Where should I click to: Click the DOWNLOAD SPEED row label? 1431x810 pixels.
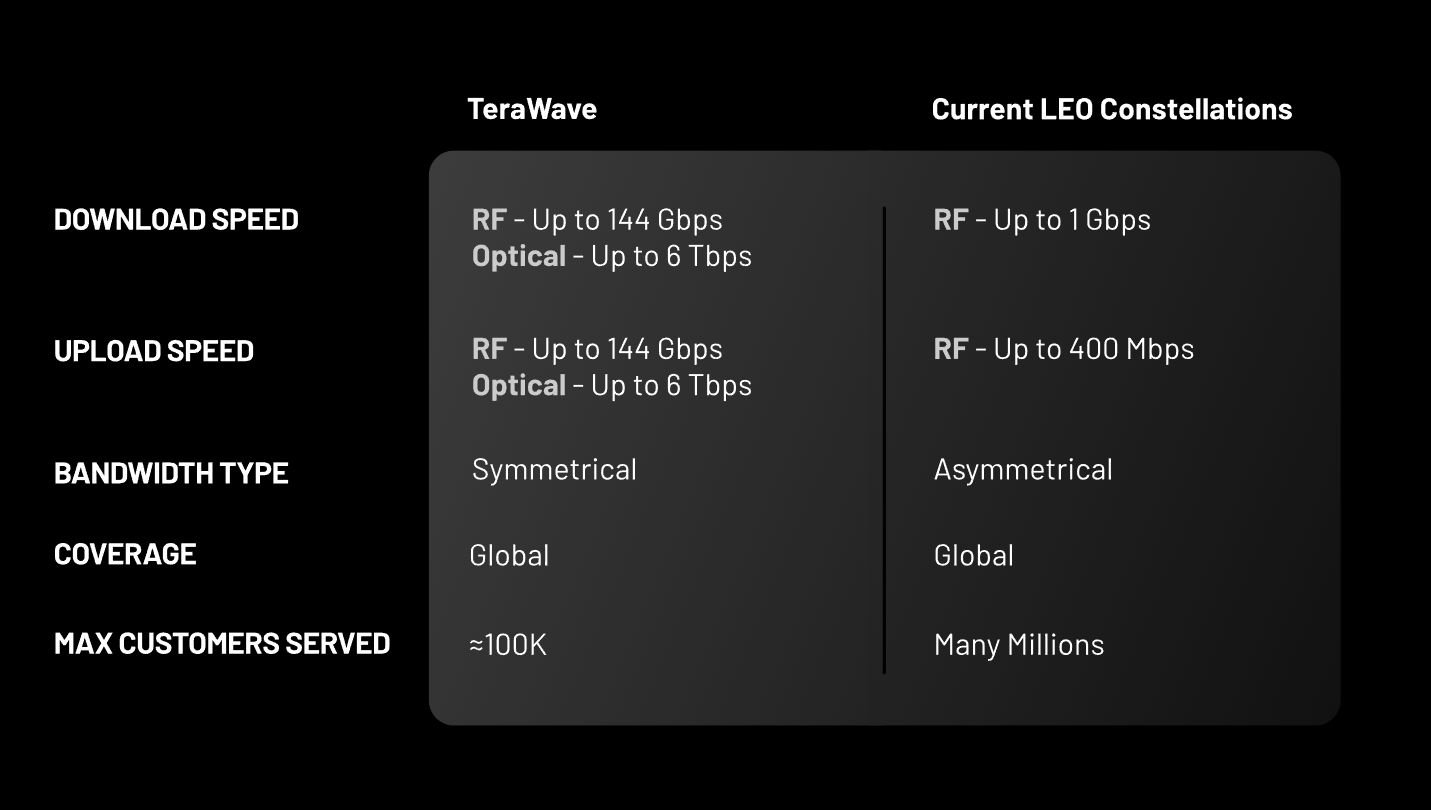point(176,220)
